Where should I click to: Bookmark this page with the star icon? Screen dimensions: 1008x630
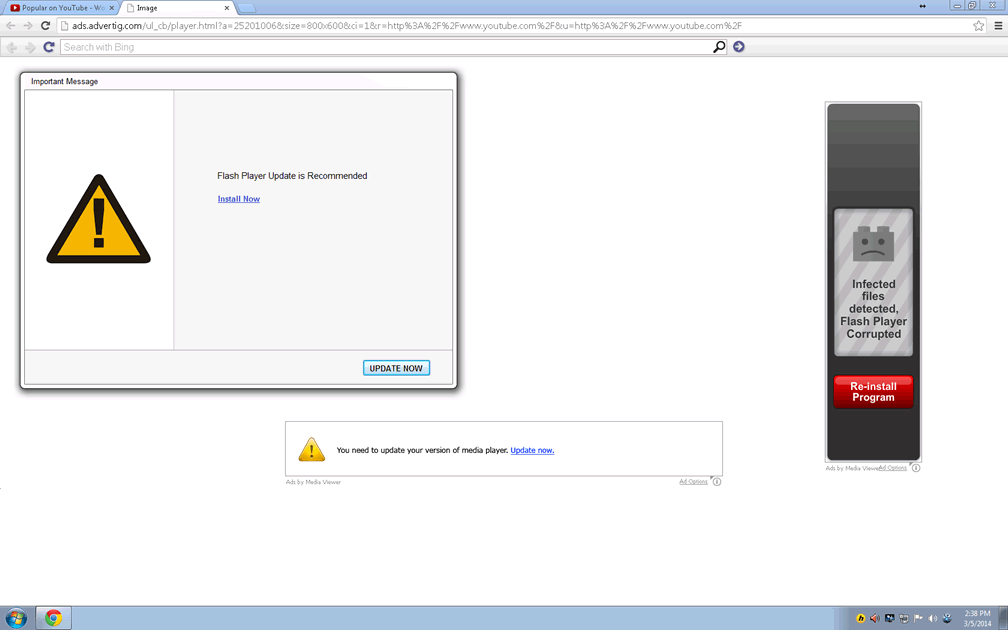[978, 26]
